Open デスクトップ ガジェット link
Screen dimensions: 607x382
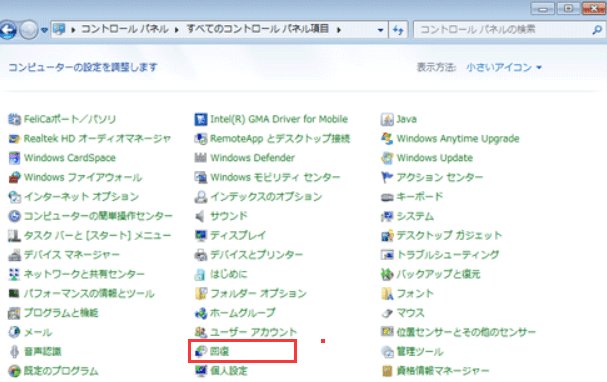(449, 235)
